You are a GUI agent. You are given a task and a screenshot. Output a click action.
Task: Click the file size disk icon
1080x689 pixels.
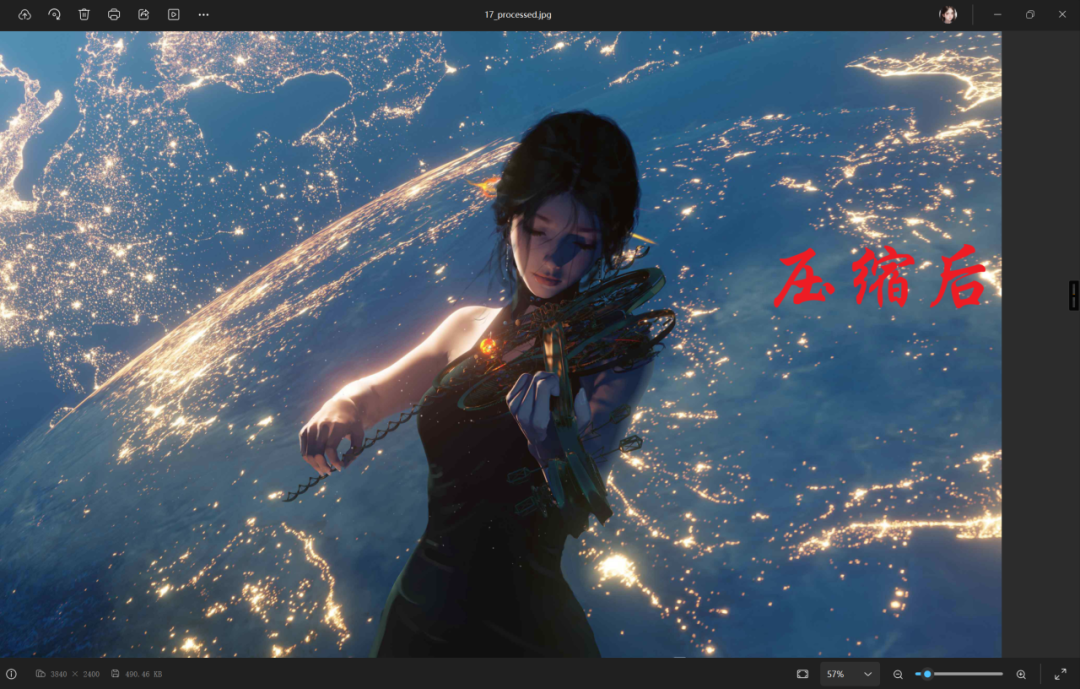pos(115,674)
